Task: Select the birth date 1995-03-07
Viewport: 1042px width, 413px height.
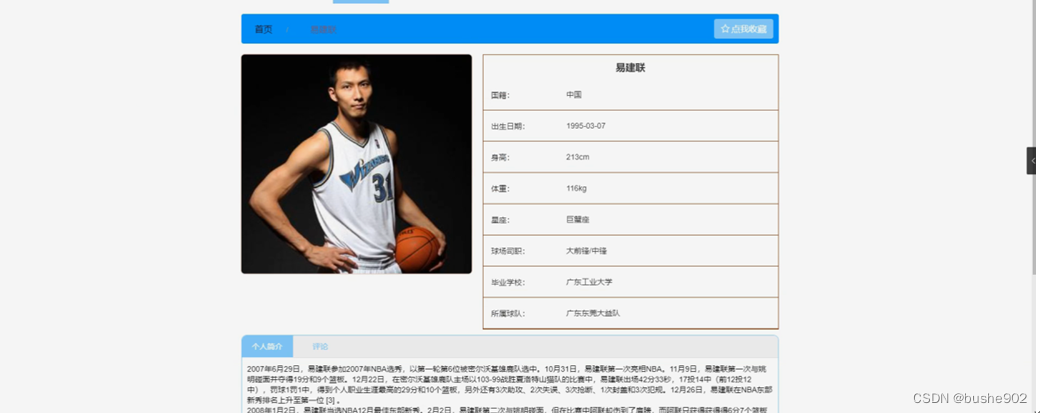Action: click(x=585, y=126)
